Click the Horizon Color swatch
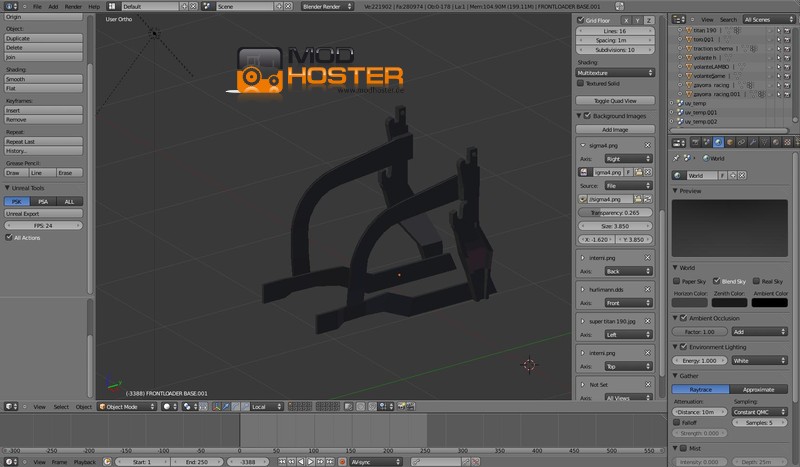This screenshot has height=467, width=800. 690,303
